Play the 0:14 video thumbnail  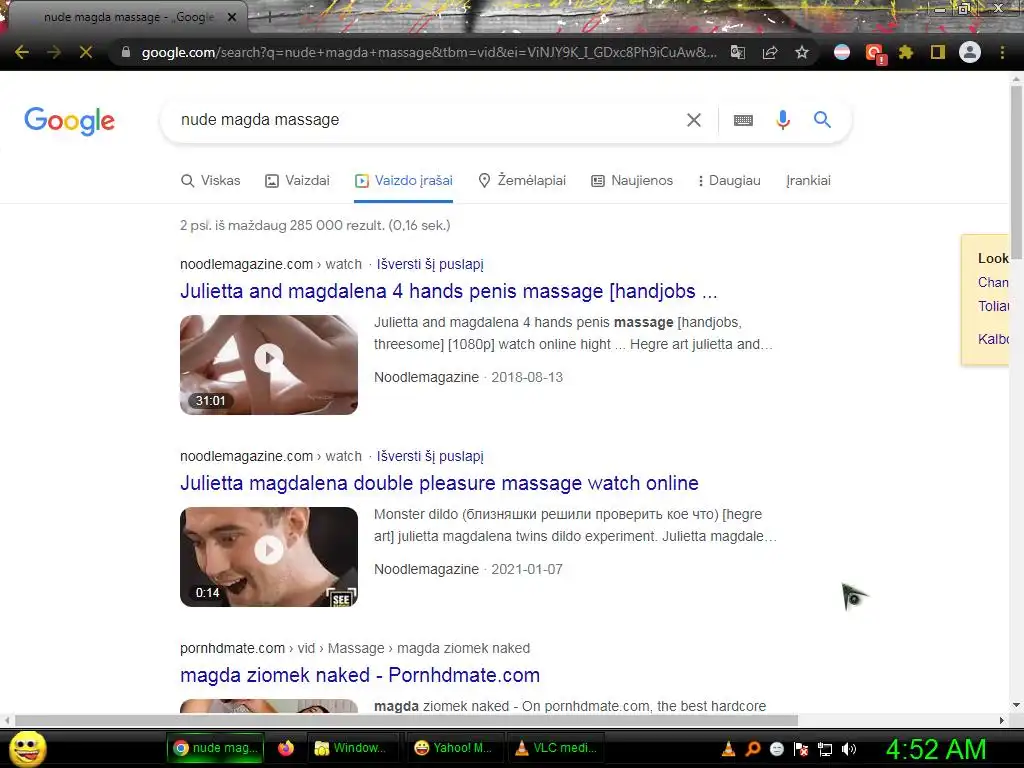[x=269, y=557]
